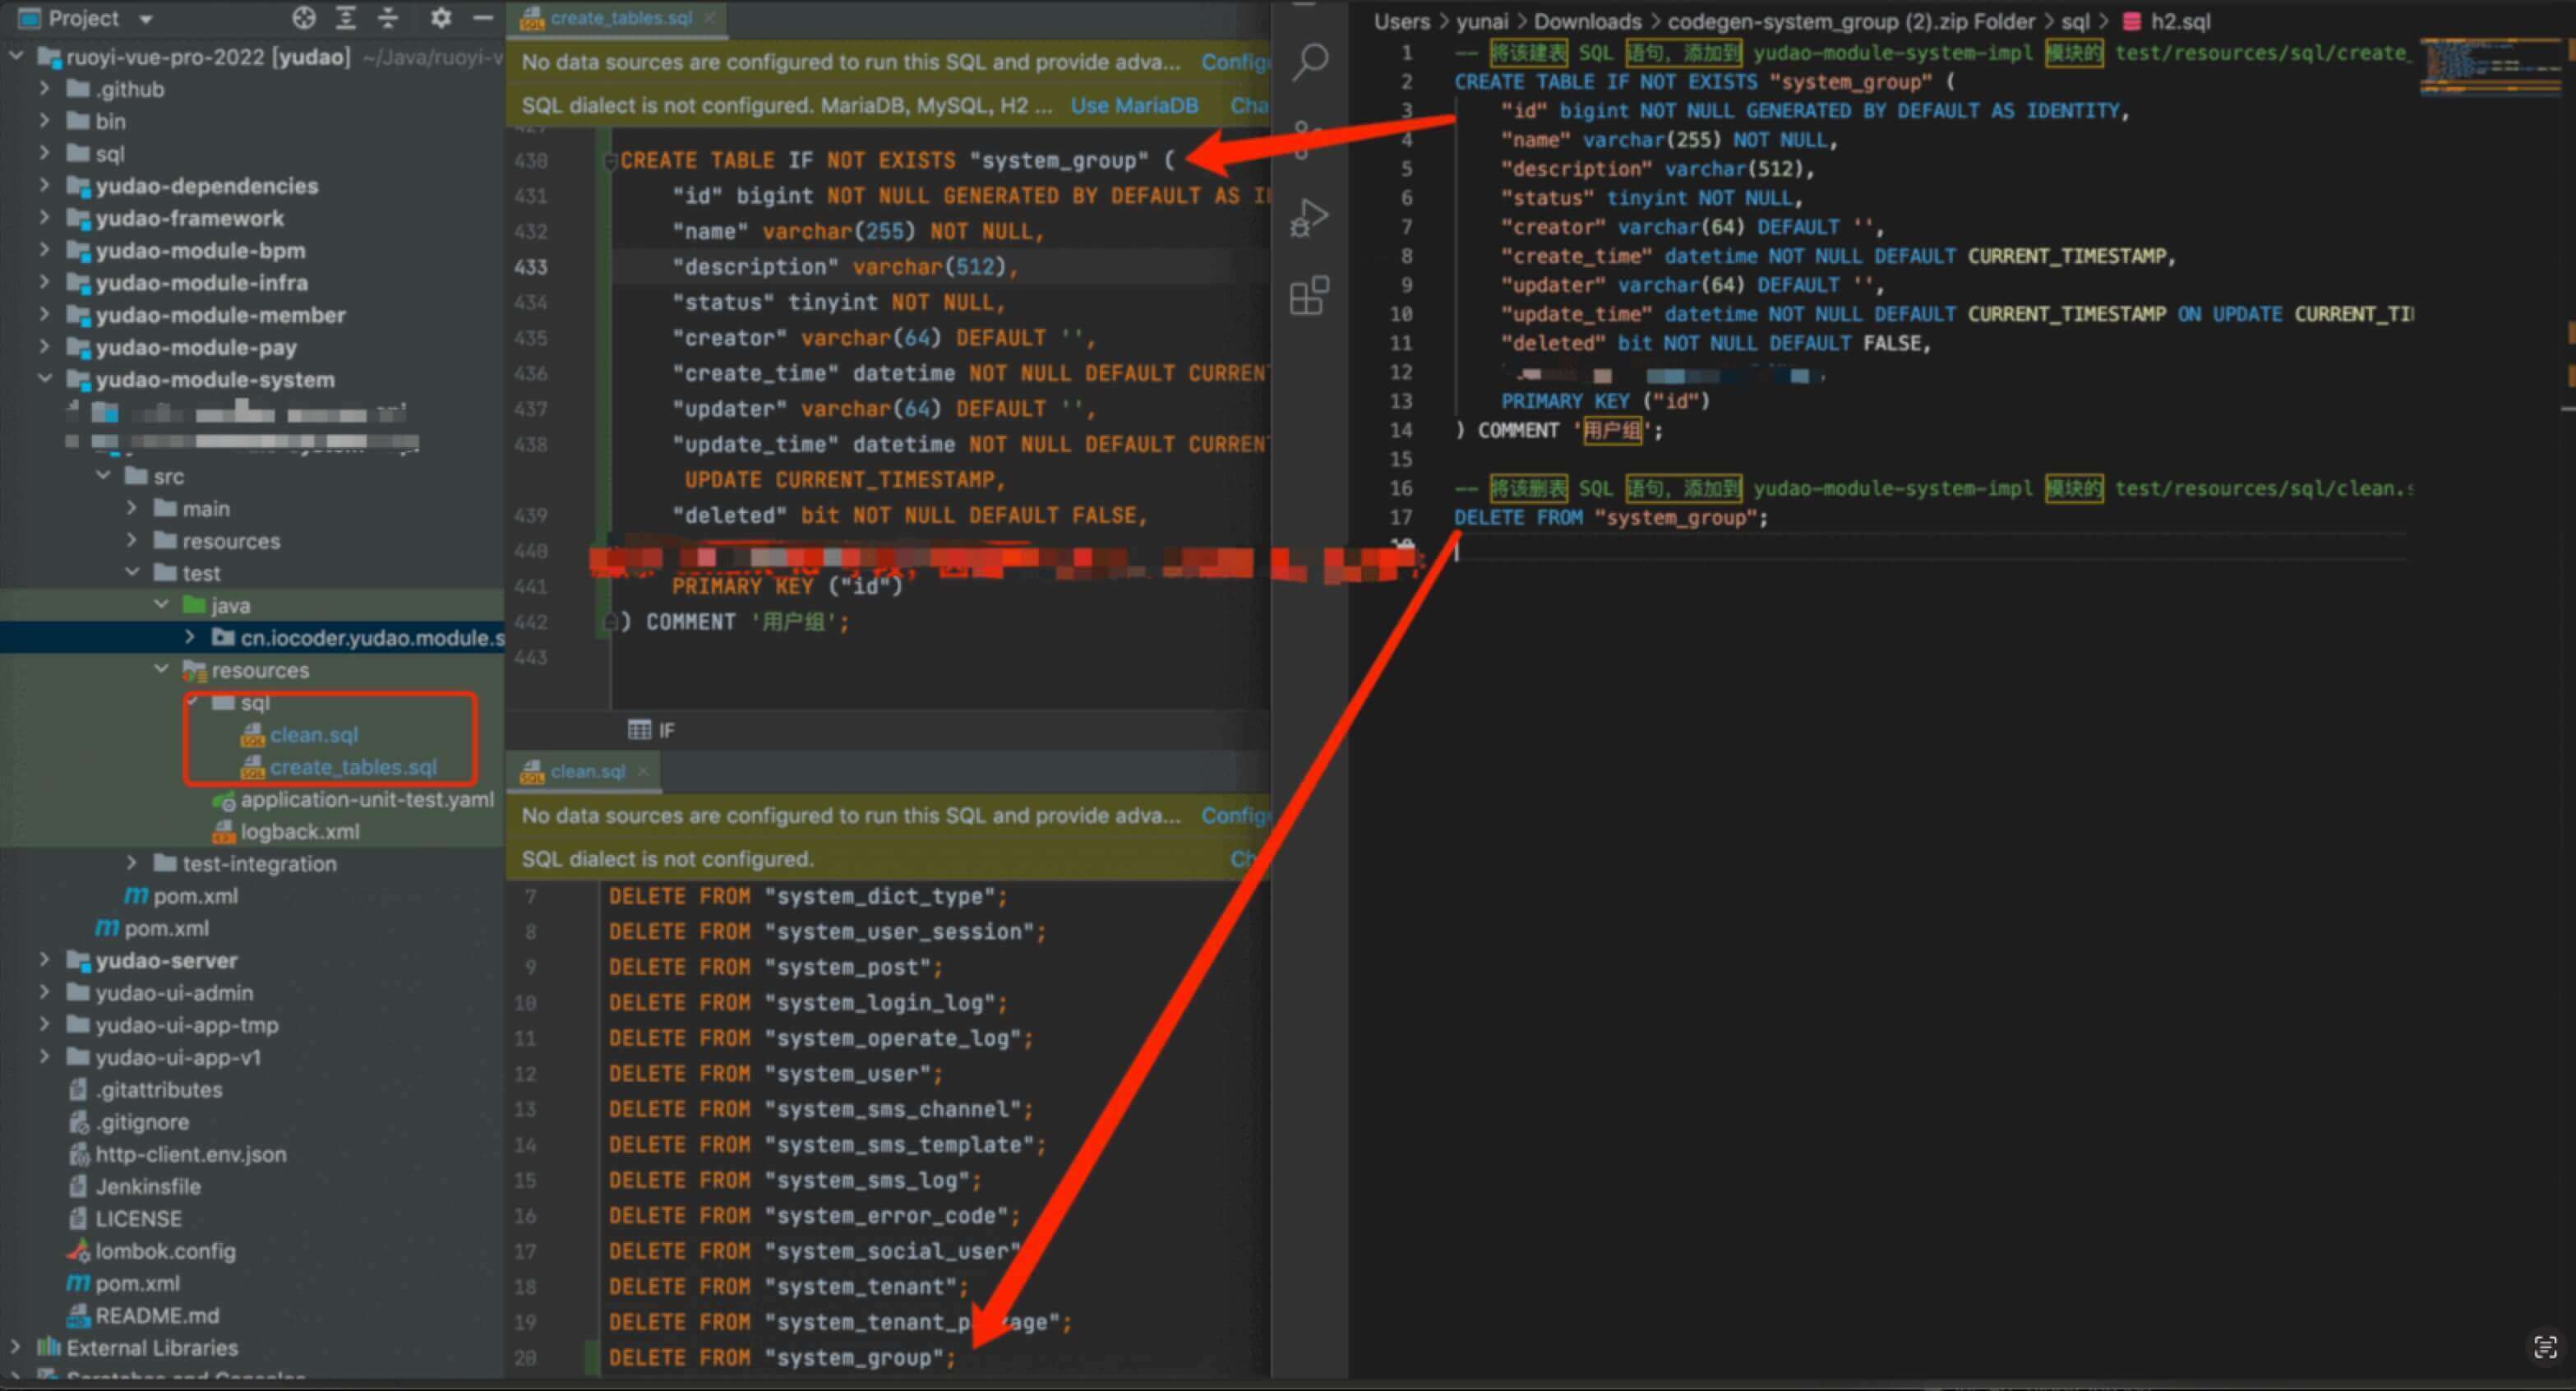
Task: Click the h2.sql breadcrumb item
Action: (x=2180, y=22)
